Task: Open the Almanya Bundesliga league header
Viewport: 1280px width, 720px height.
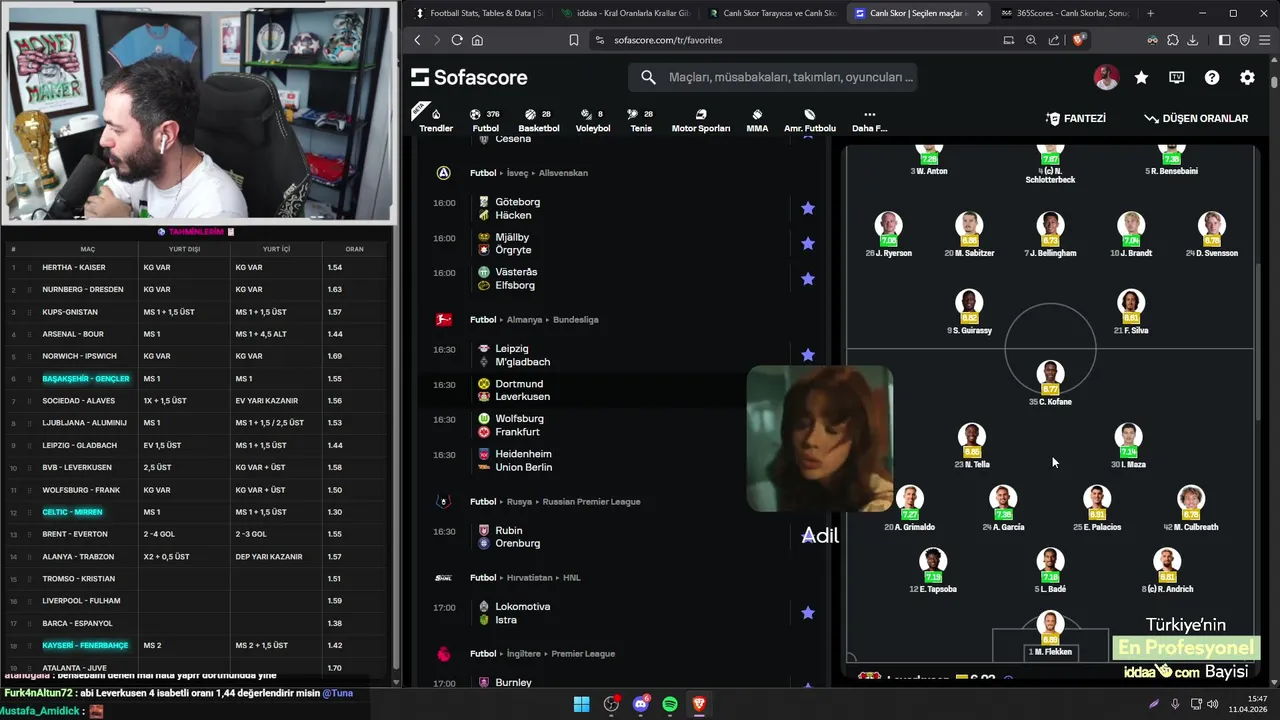Action: tap(534, 320)
